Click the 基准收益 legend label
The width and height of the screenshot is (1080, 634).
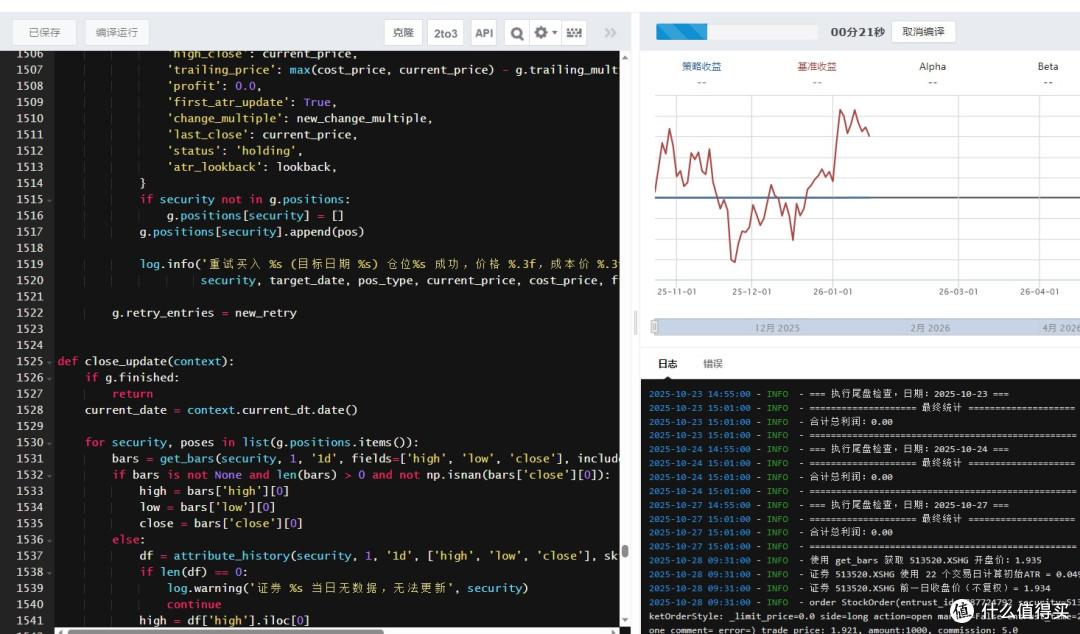tap(817, 66)
